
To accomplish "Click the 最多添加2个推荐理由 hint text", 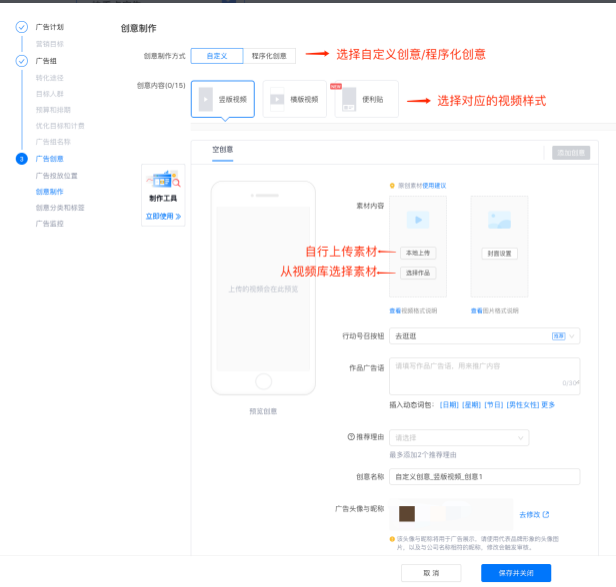I will pos(423,455).
